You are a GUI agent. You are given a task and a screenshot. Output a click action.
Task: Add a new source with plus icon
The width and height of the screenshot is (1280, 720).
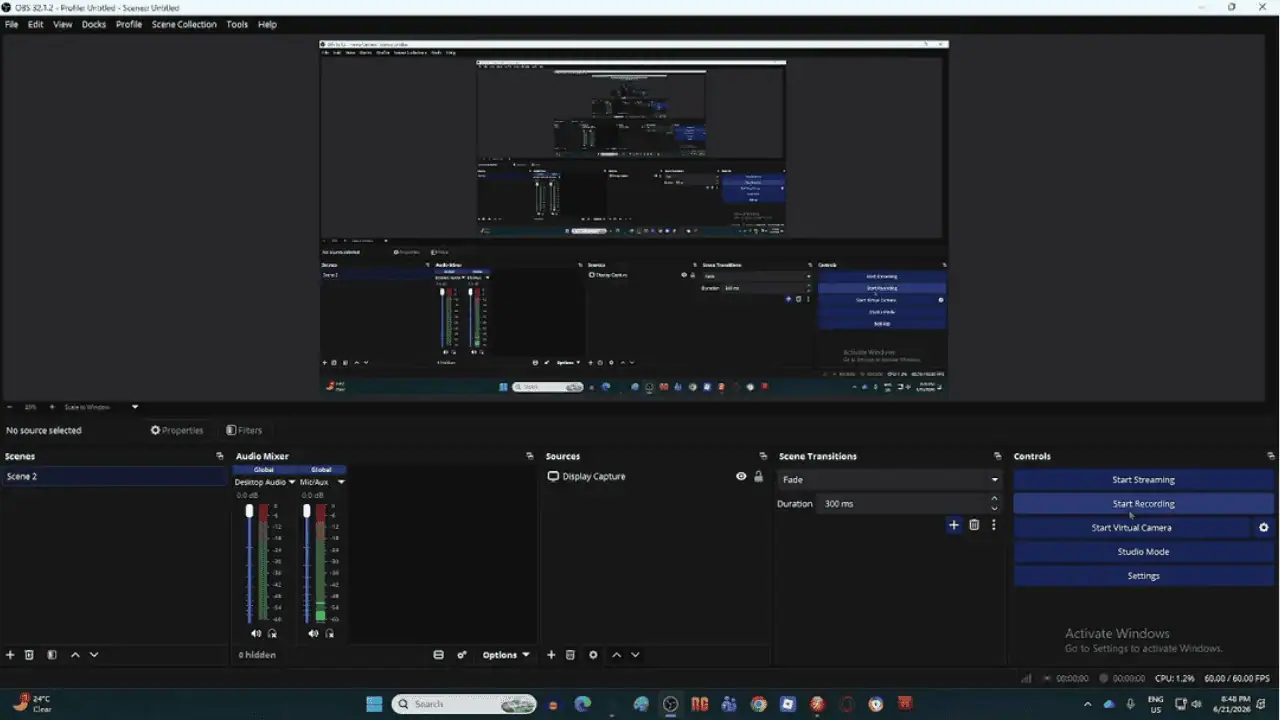point(551,655)
